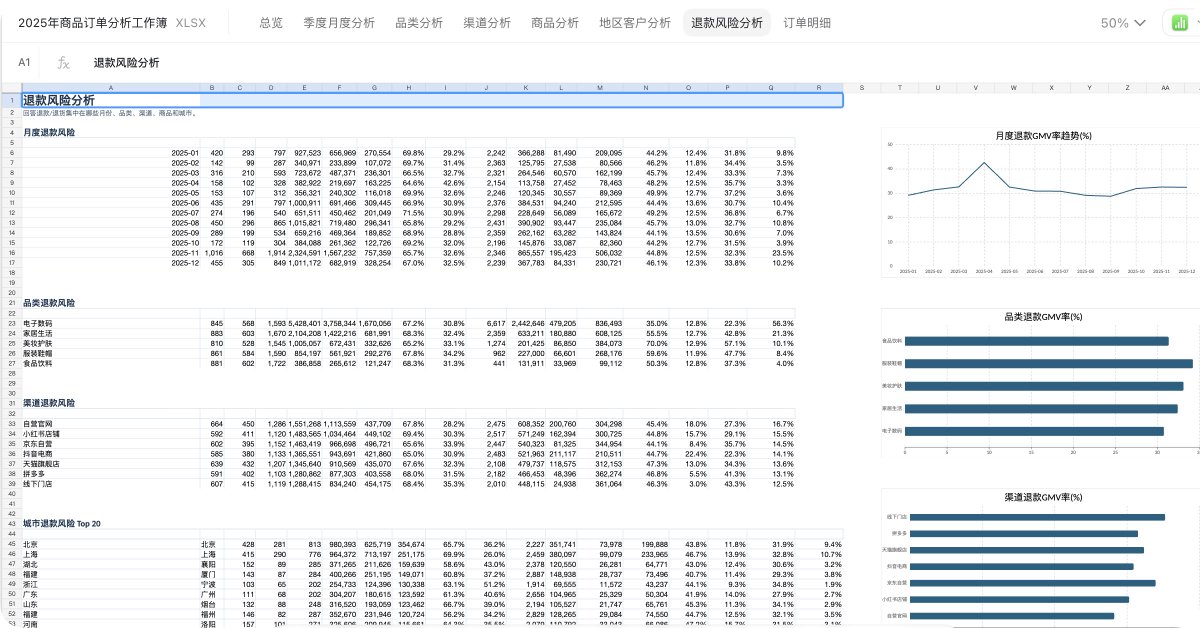Image resolution: width=1200 pixels, height=628 pixels.
Task: Switch to the 地区客户分析 tab
Action: click(635, 23)
